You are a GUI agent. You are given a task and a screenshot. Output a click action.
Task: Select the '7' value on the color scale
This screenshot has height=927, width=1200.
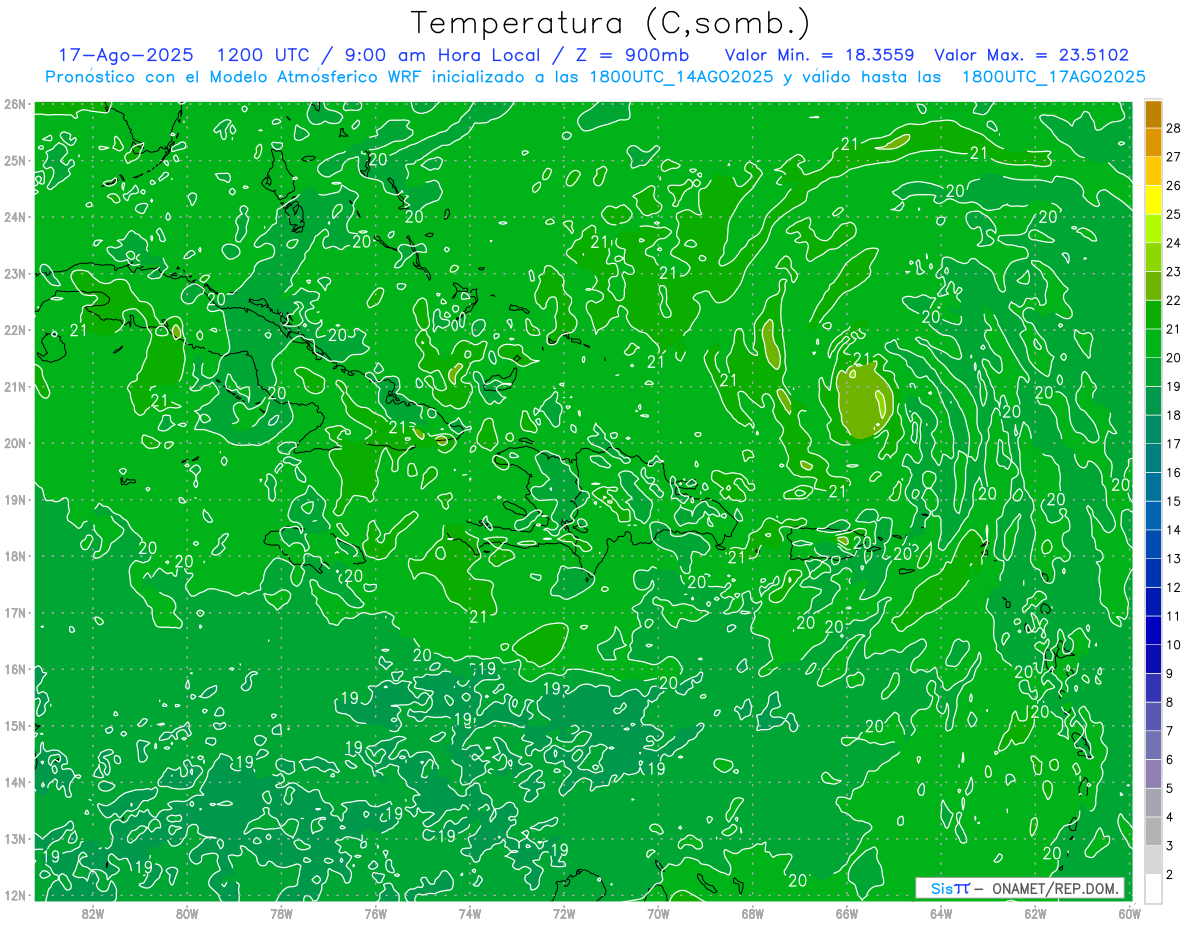tap(1170, 731)
